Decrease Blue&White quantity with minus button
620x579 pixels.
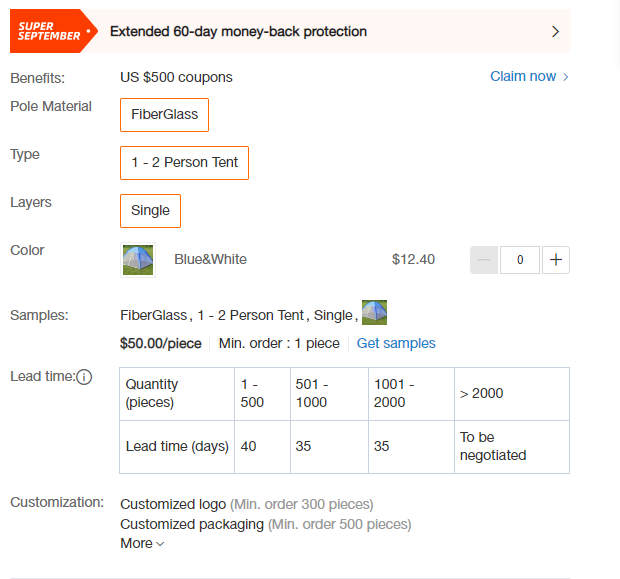coord(484,260)
